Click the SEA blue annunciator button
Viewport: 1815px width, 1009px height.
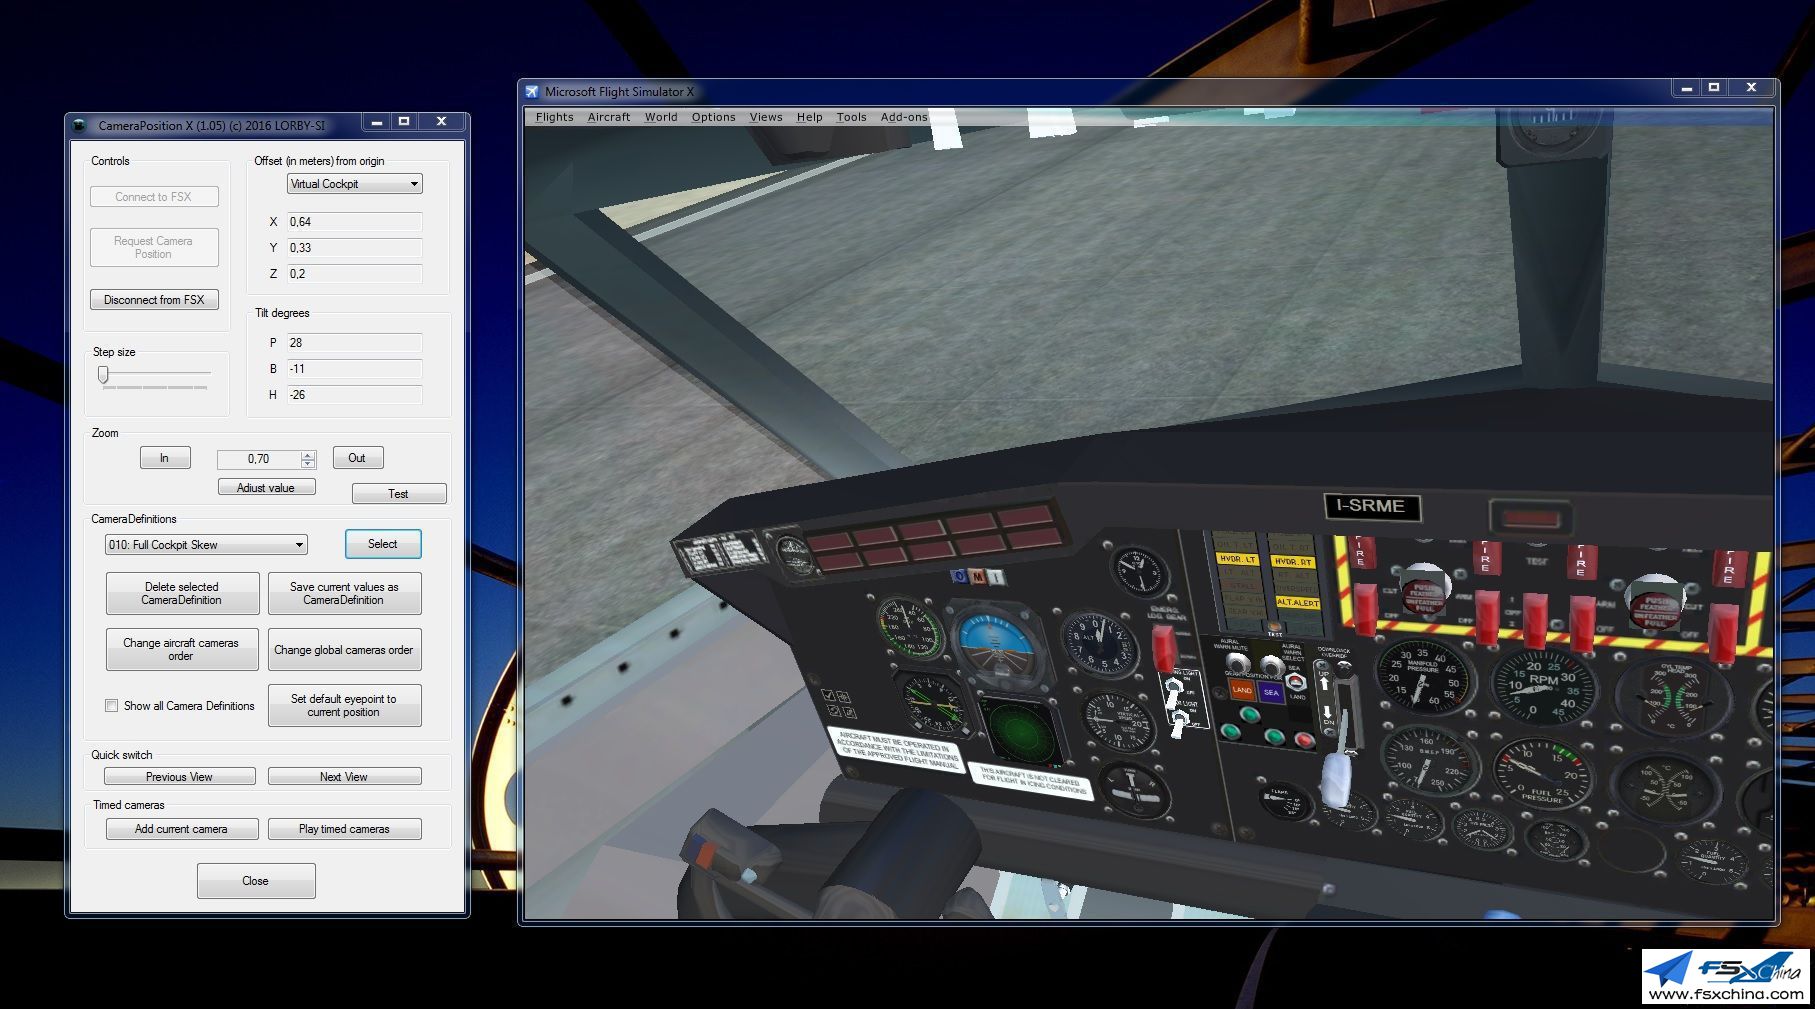click(1270, 692)
